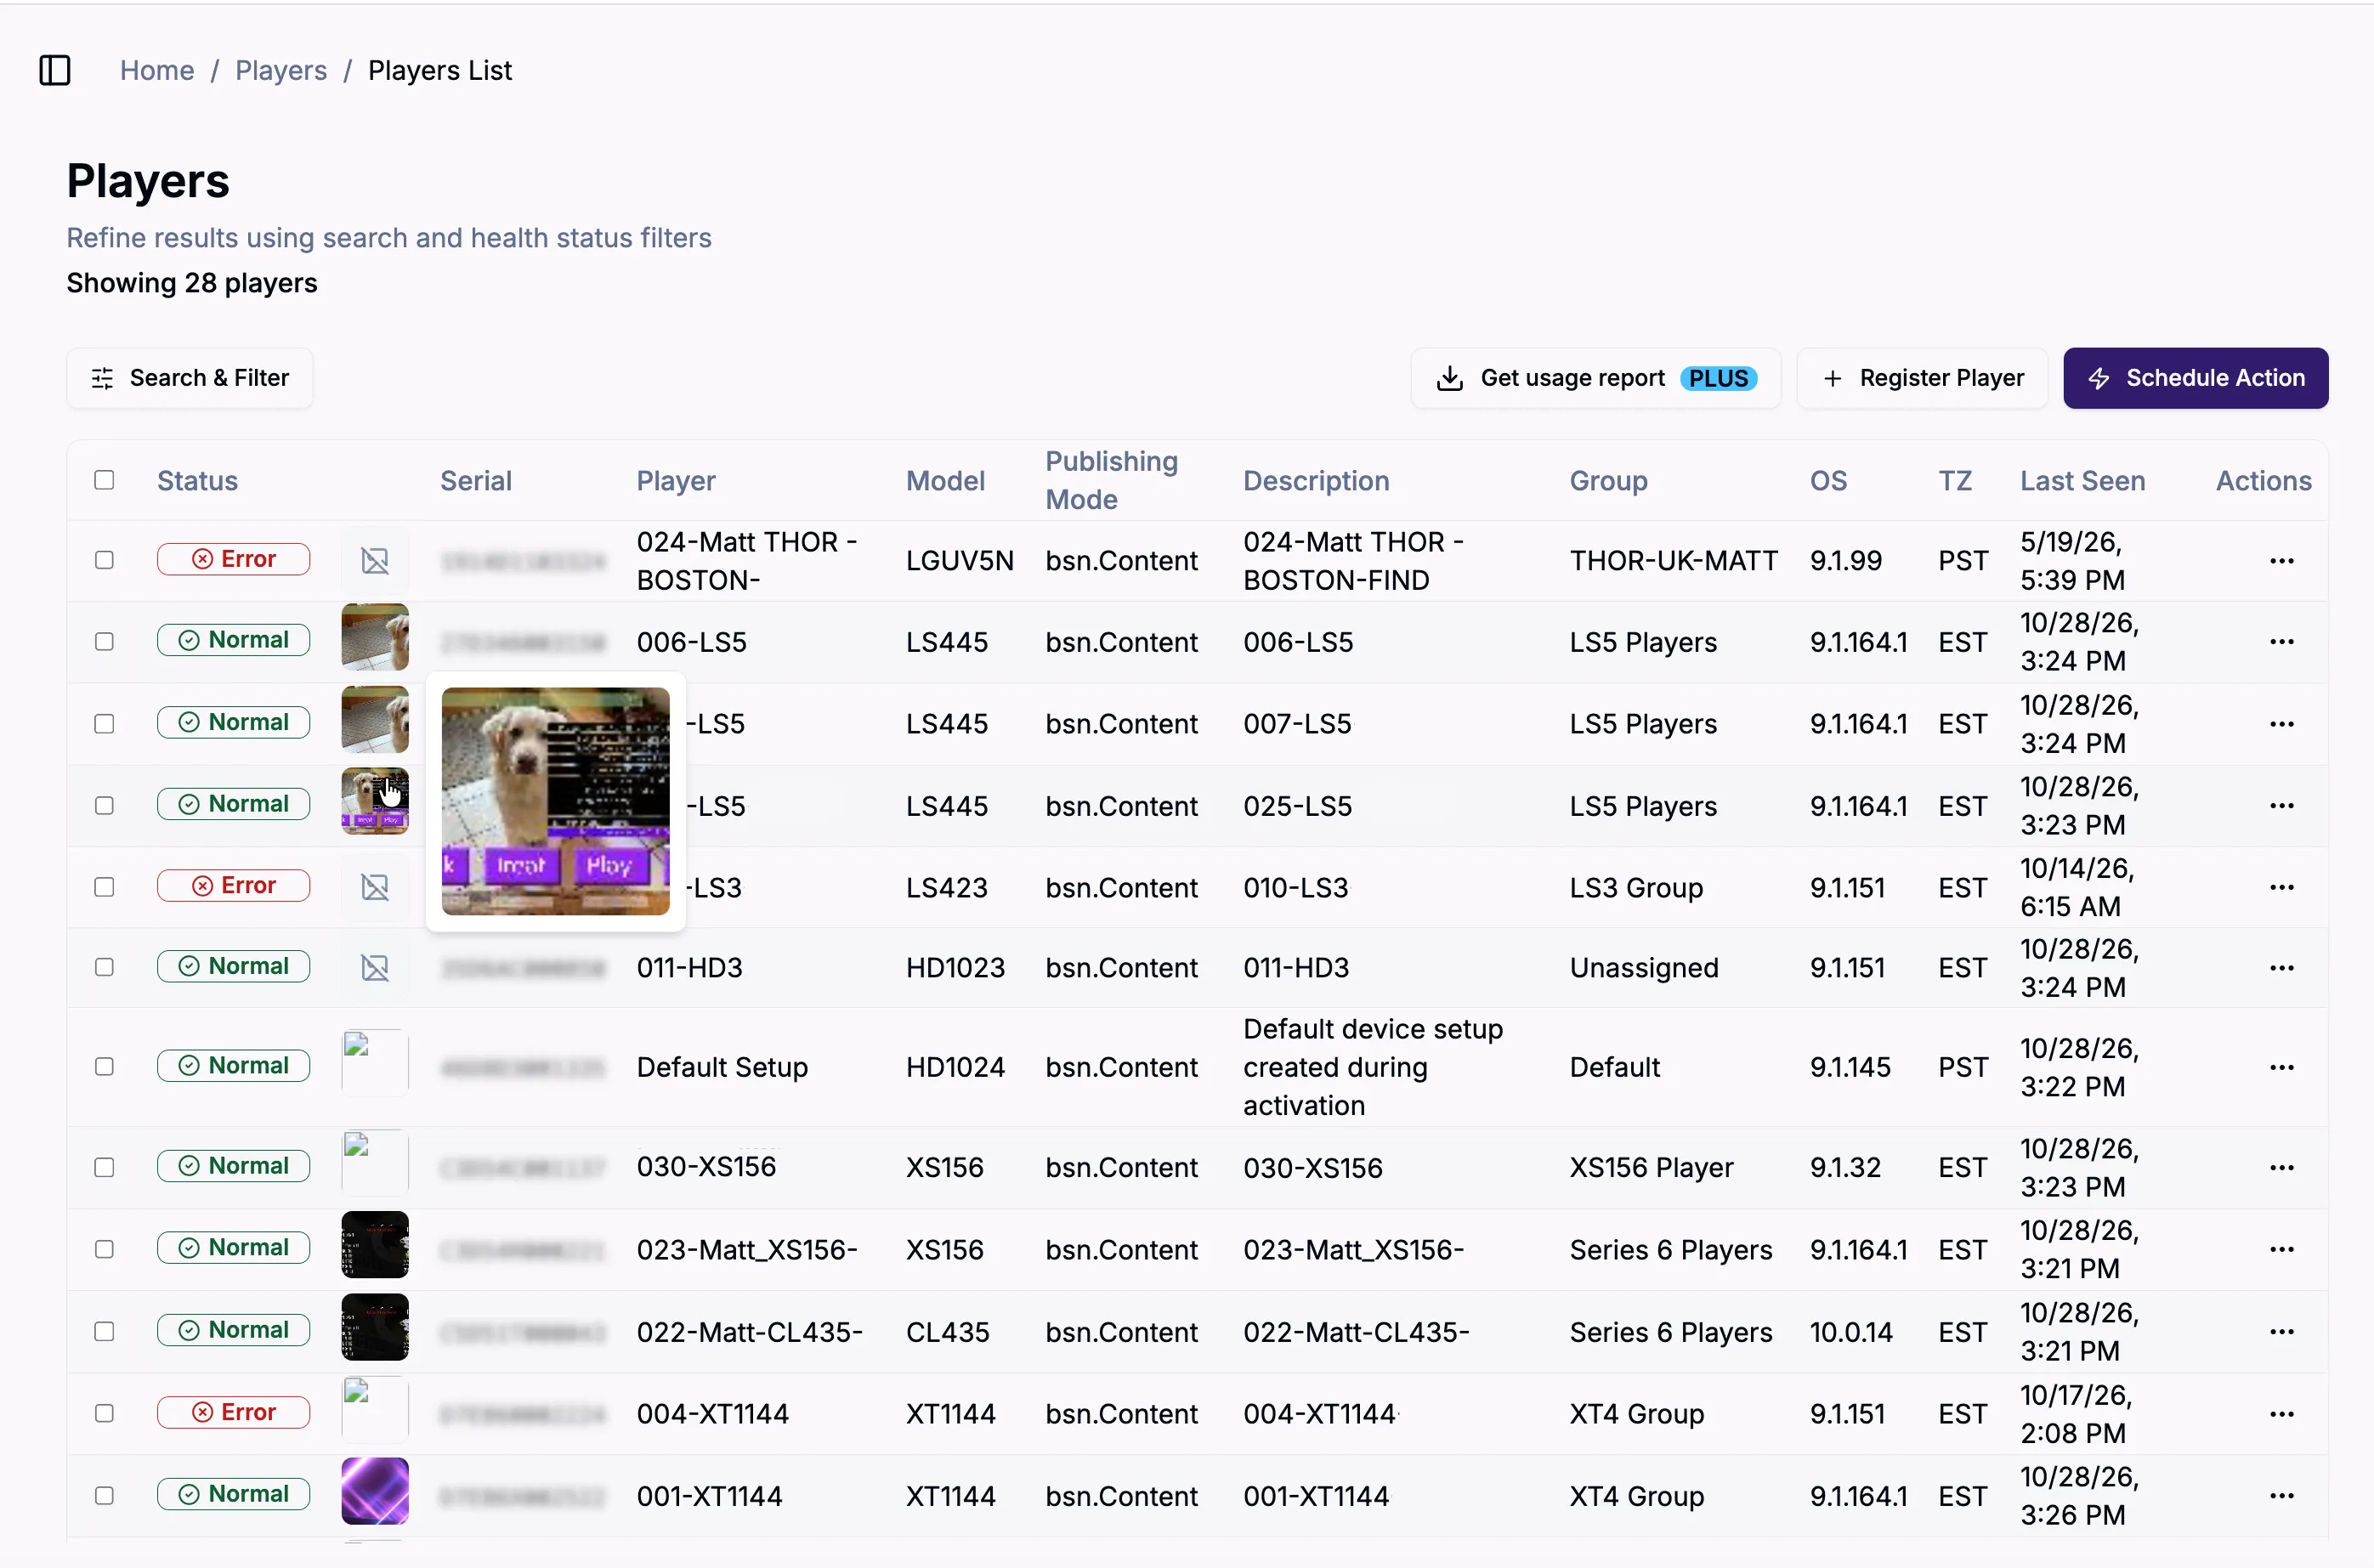Screen dimensions: 2374x1568
Task: Go to Players breadcrumb
Action: 281,70
